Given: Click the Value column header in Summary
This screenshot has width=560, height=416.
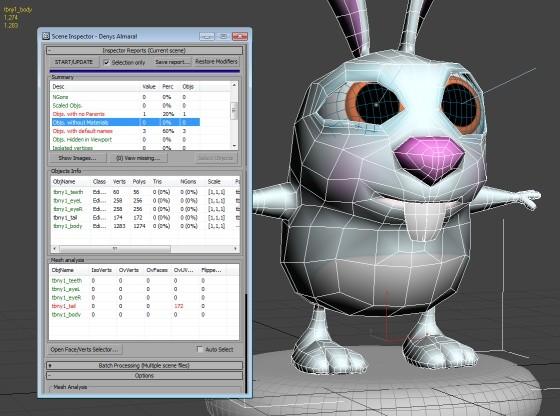Looking at the screenshot, I should [149, 87].
